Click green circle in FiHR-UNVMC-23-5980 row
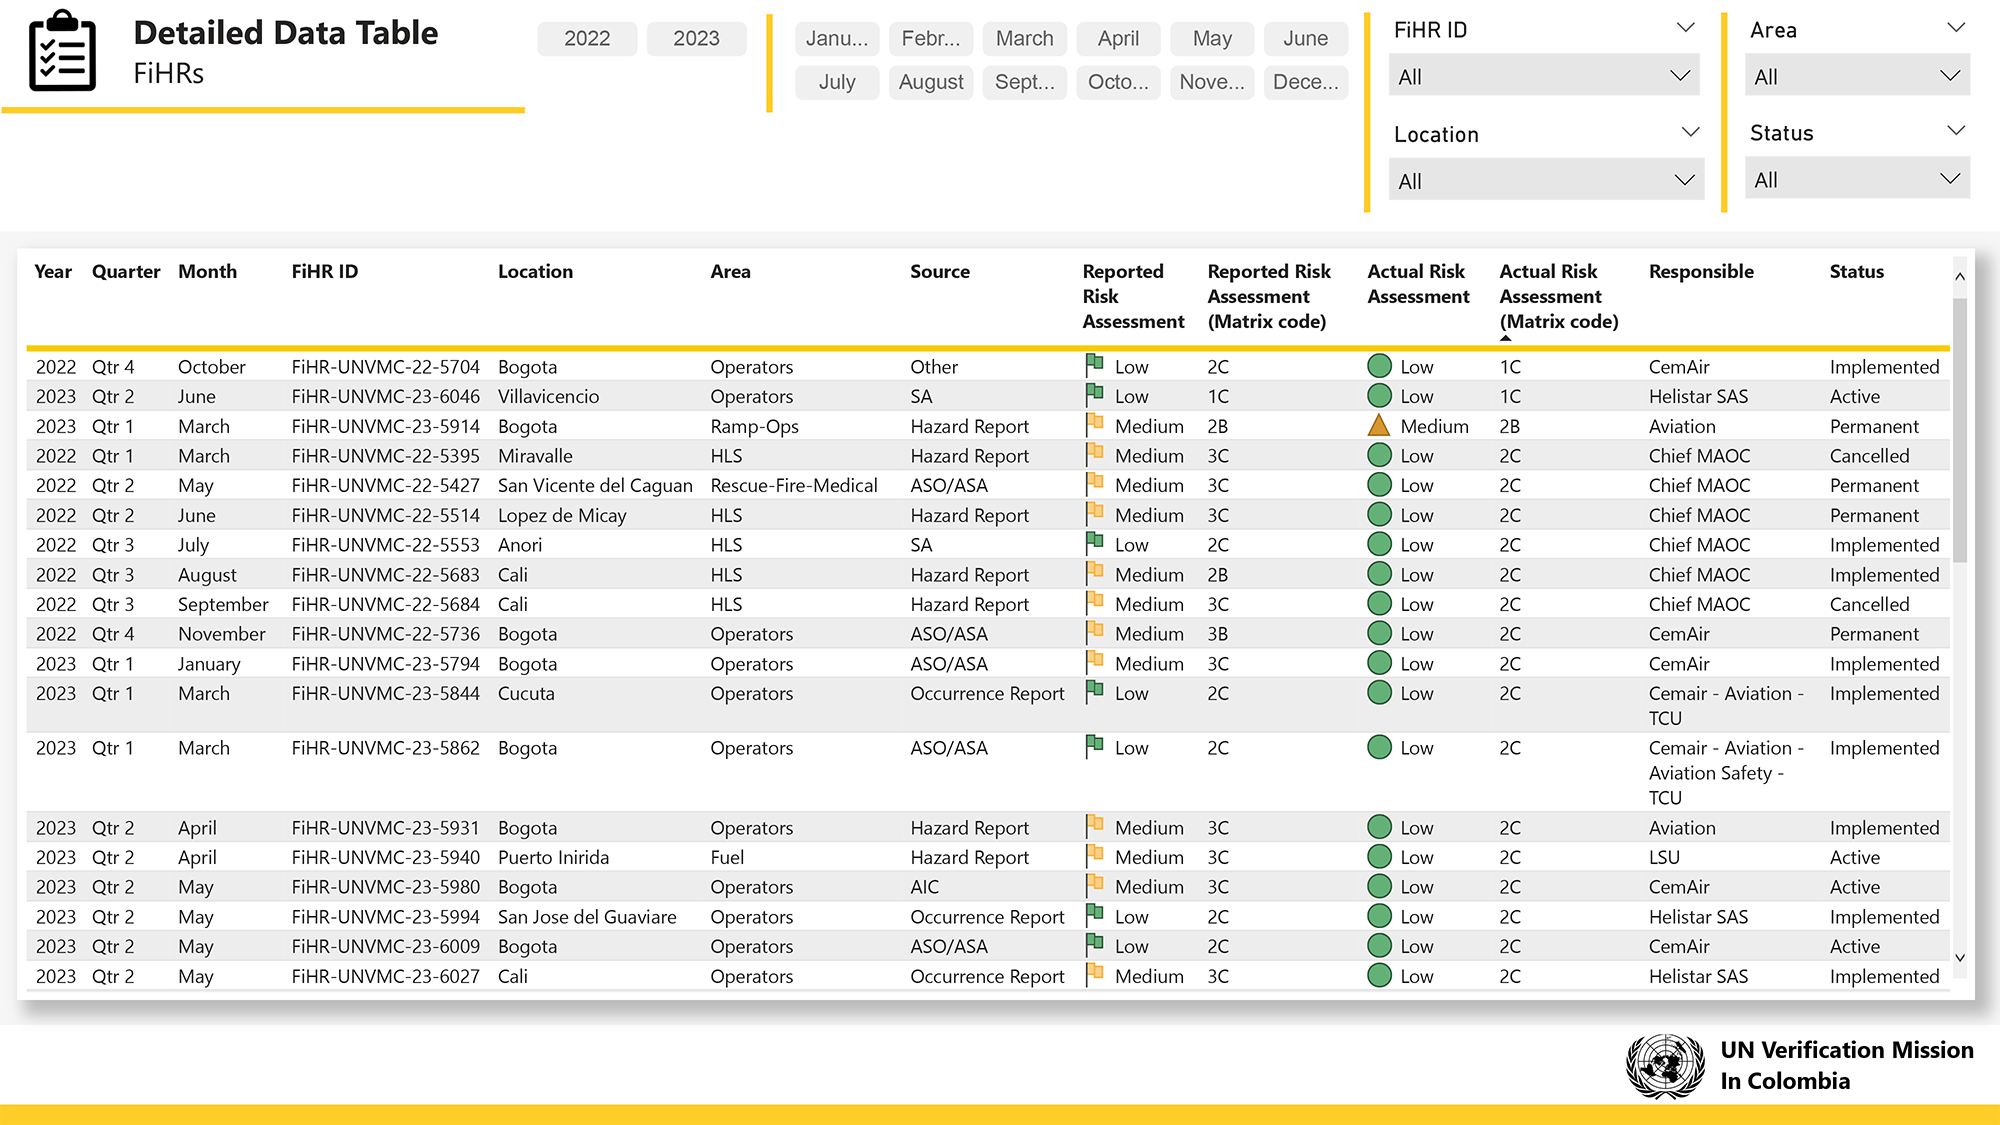Screen dimensions: 2000x1125 (x=1379, y=886)
